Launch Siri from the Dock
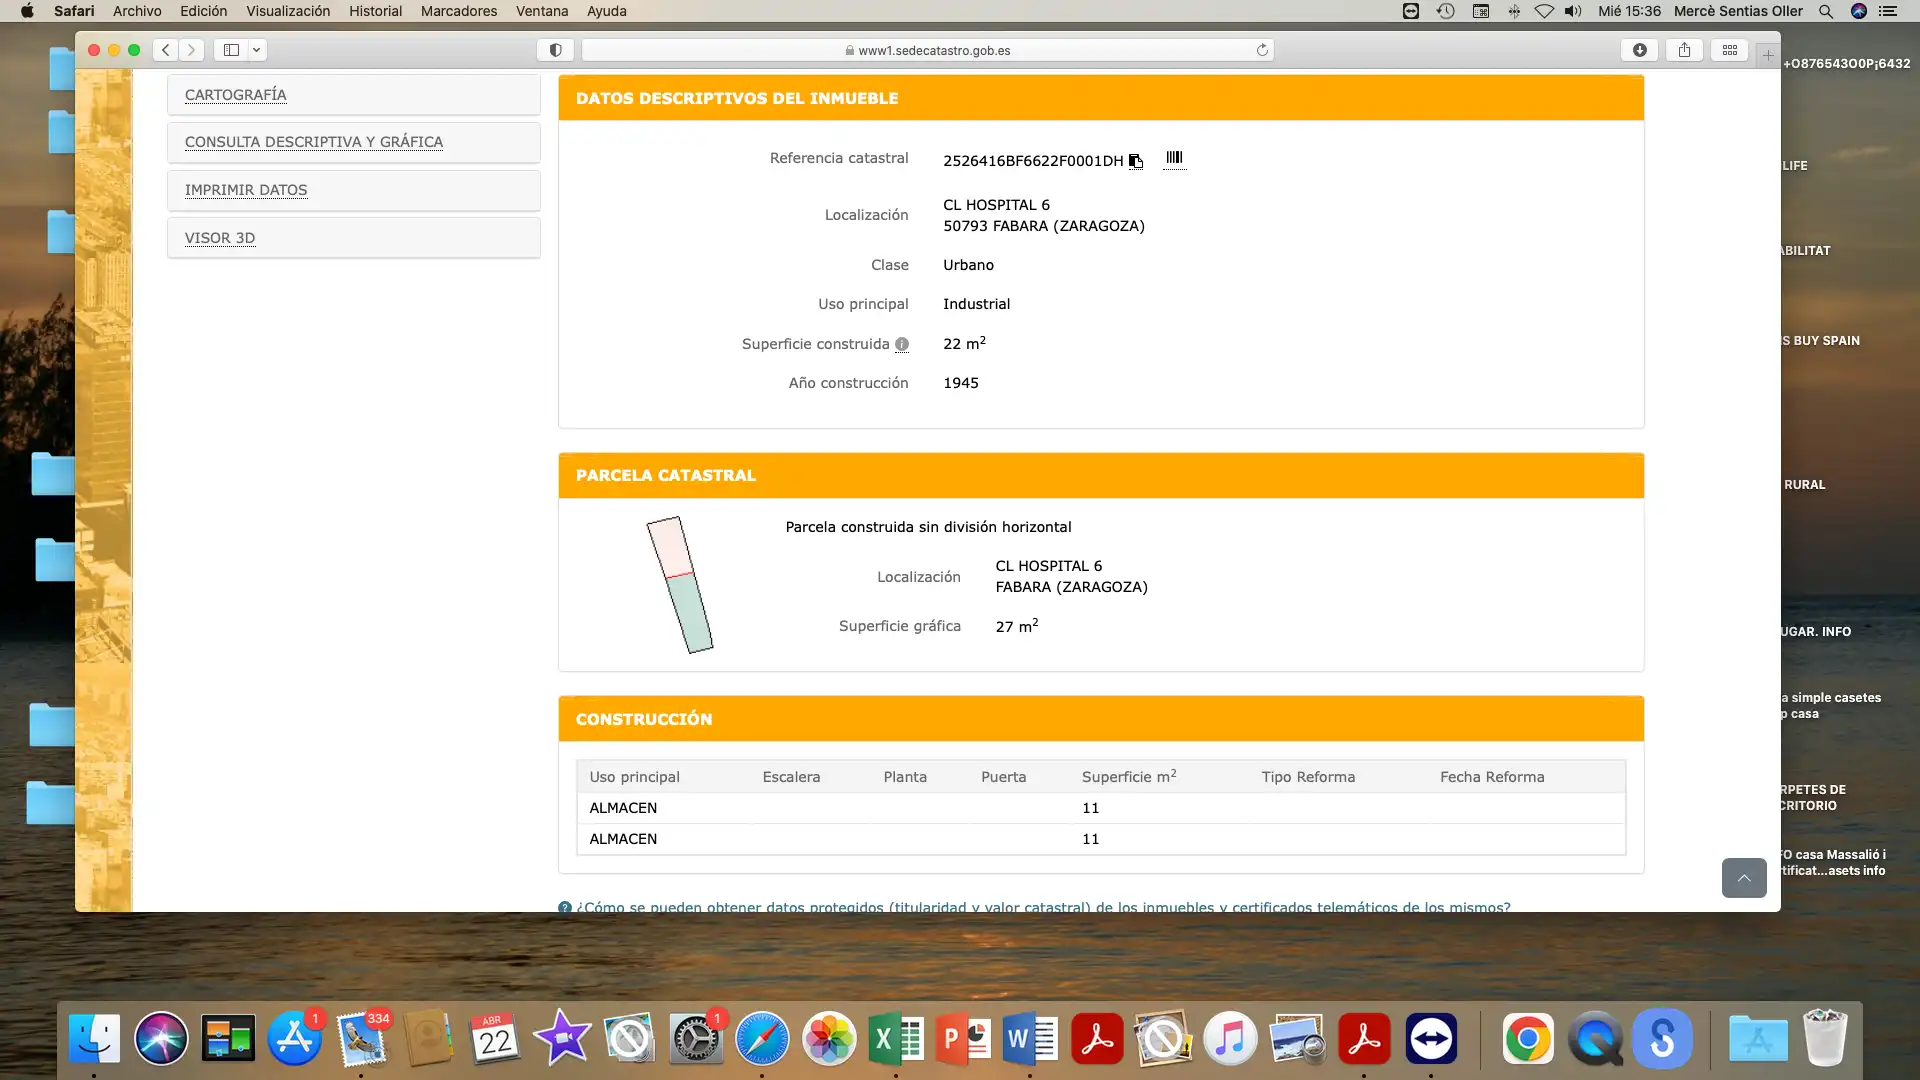The image size is (1920, 1080). [161, 1039]
